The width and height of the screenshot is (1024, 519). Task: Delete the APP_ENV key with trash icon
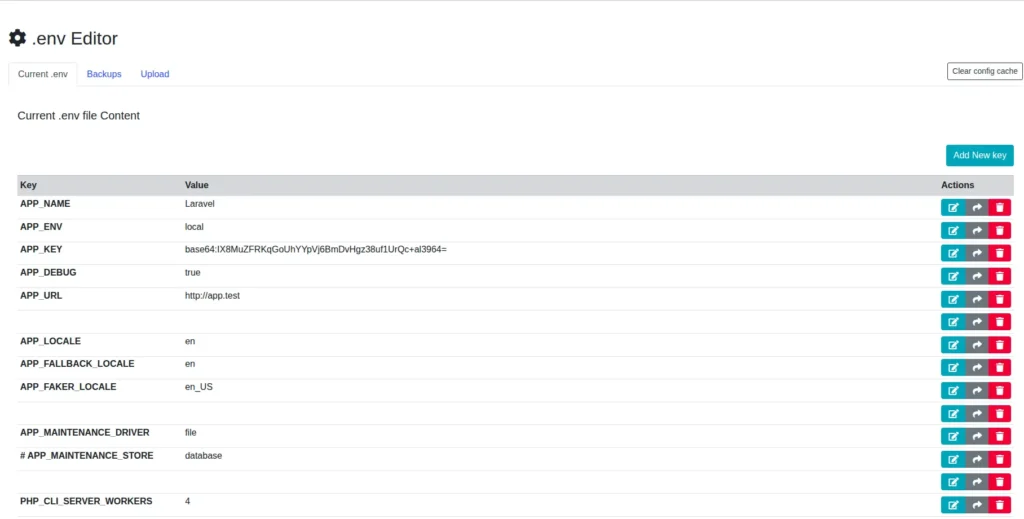[x=999, y=231]
